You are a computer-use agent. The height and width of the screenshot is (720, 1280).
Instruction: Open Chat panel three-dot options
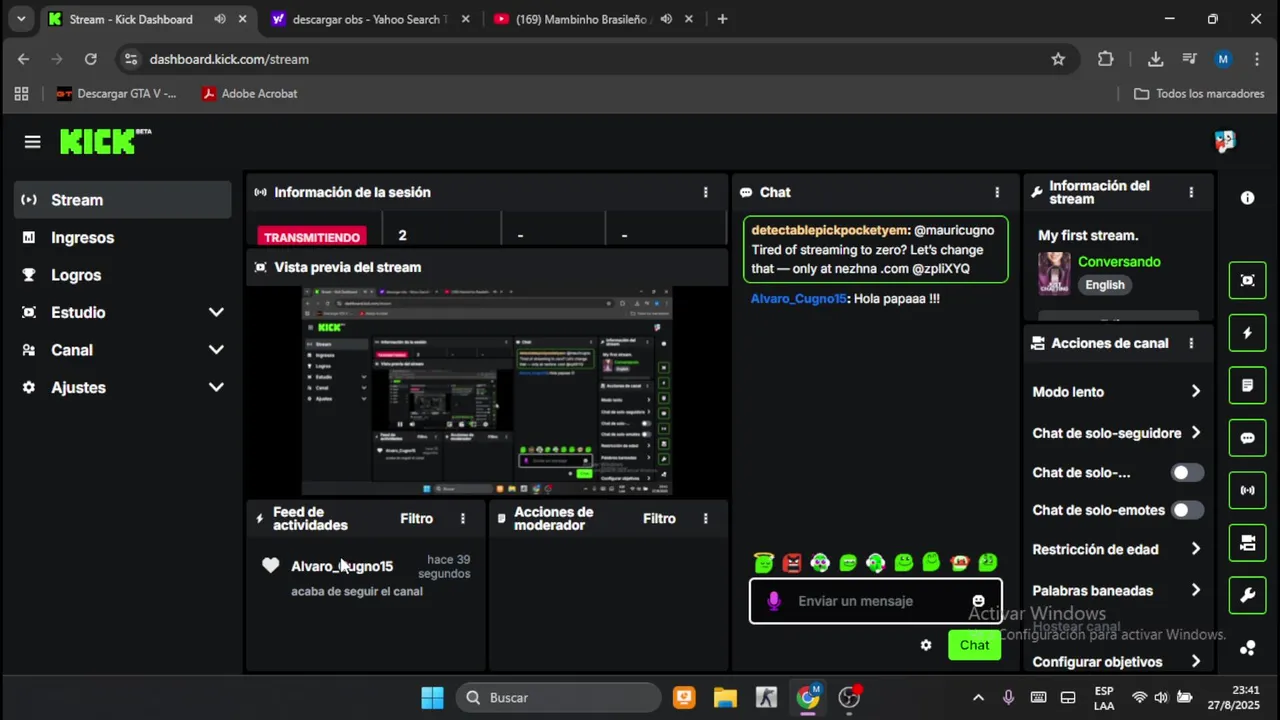[x=997, y=192]
